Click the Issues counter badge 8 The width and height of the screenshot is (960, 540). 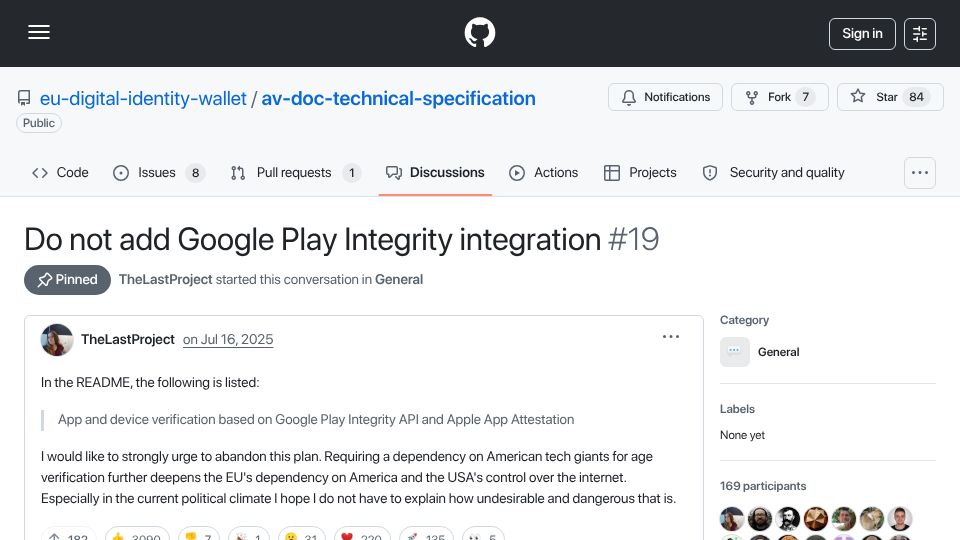195,173
